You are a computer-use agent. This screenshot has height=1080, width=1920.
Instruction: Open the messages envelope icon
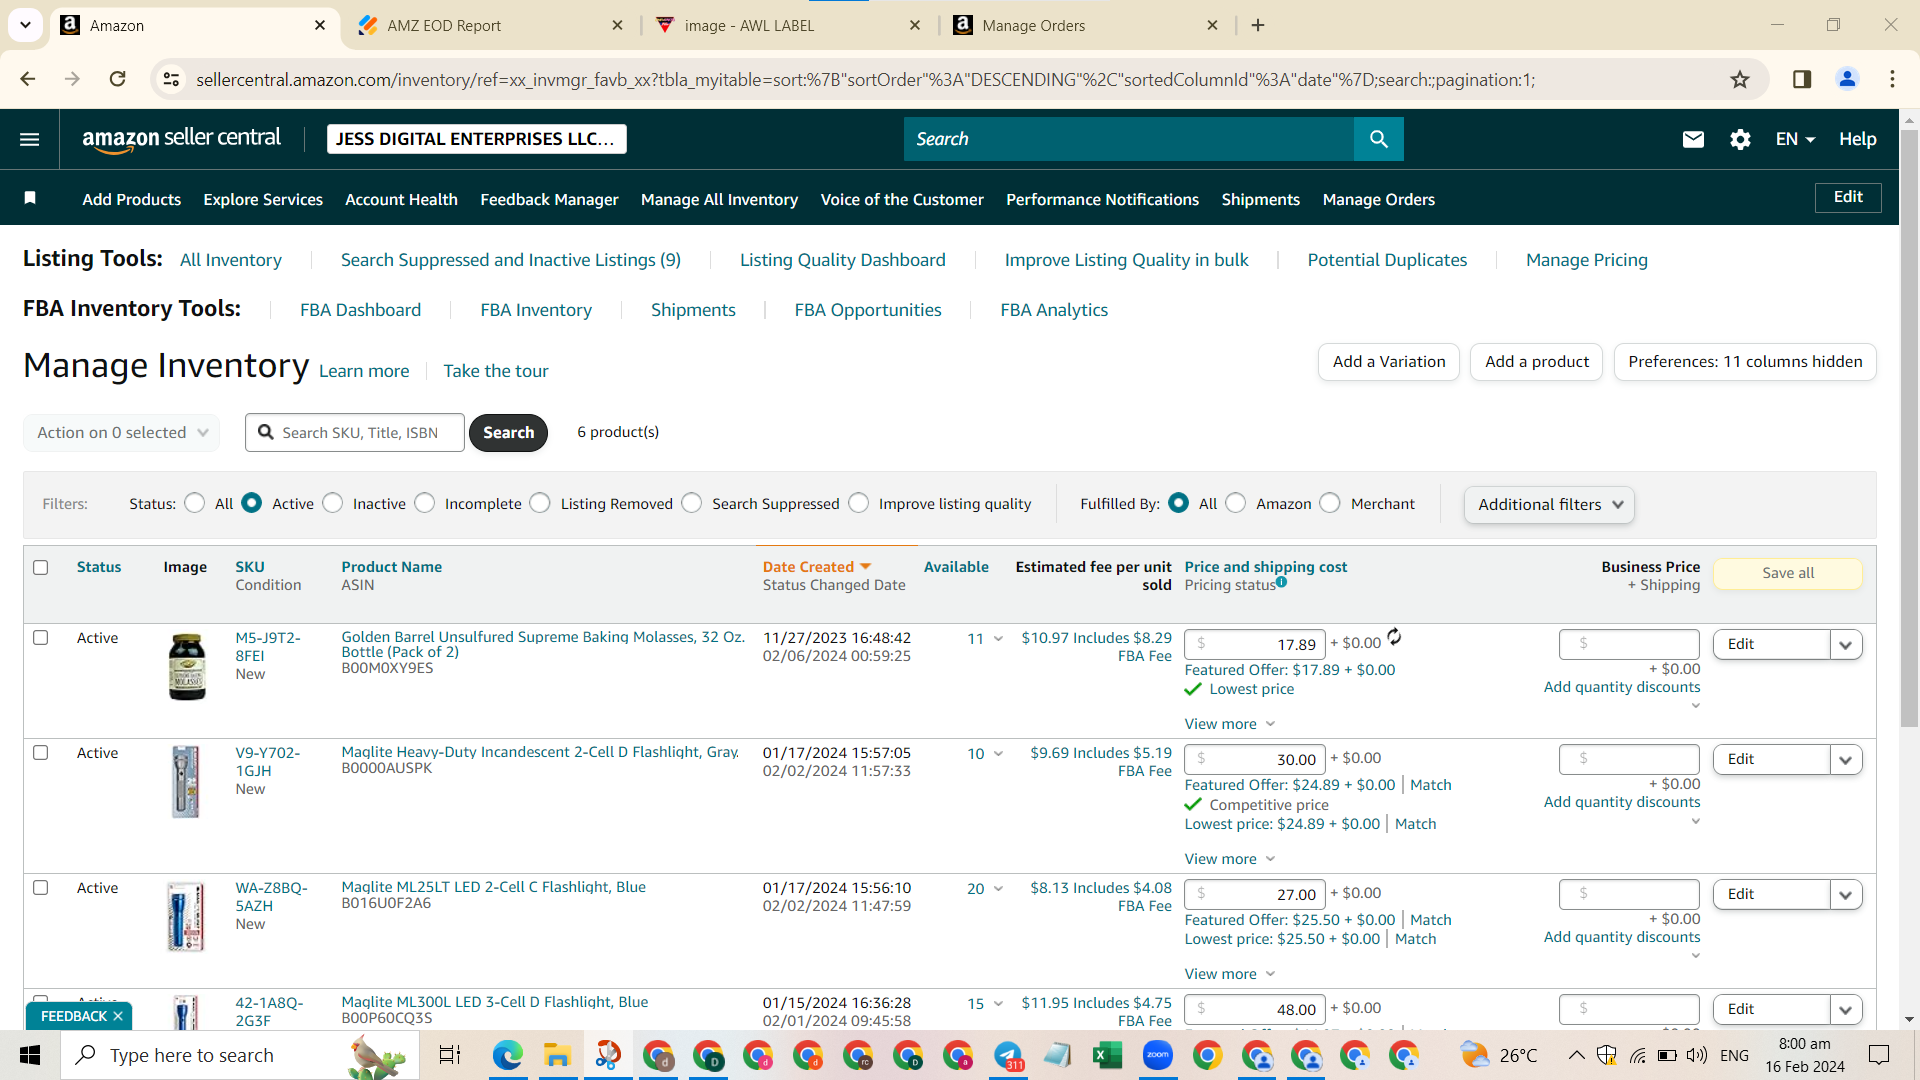[x=1693, y=139]
